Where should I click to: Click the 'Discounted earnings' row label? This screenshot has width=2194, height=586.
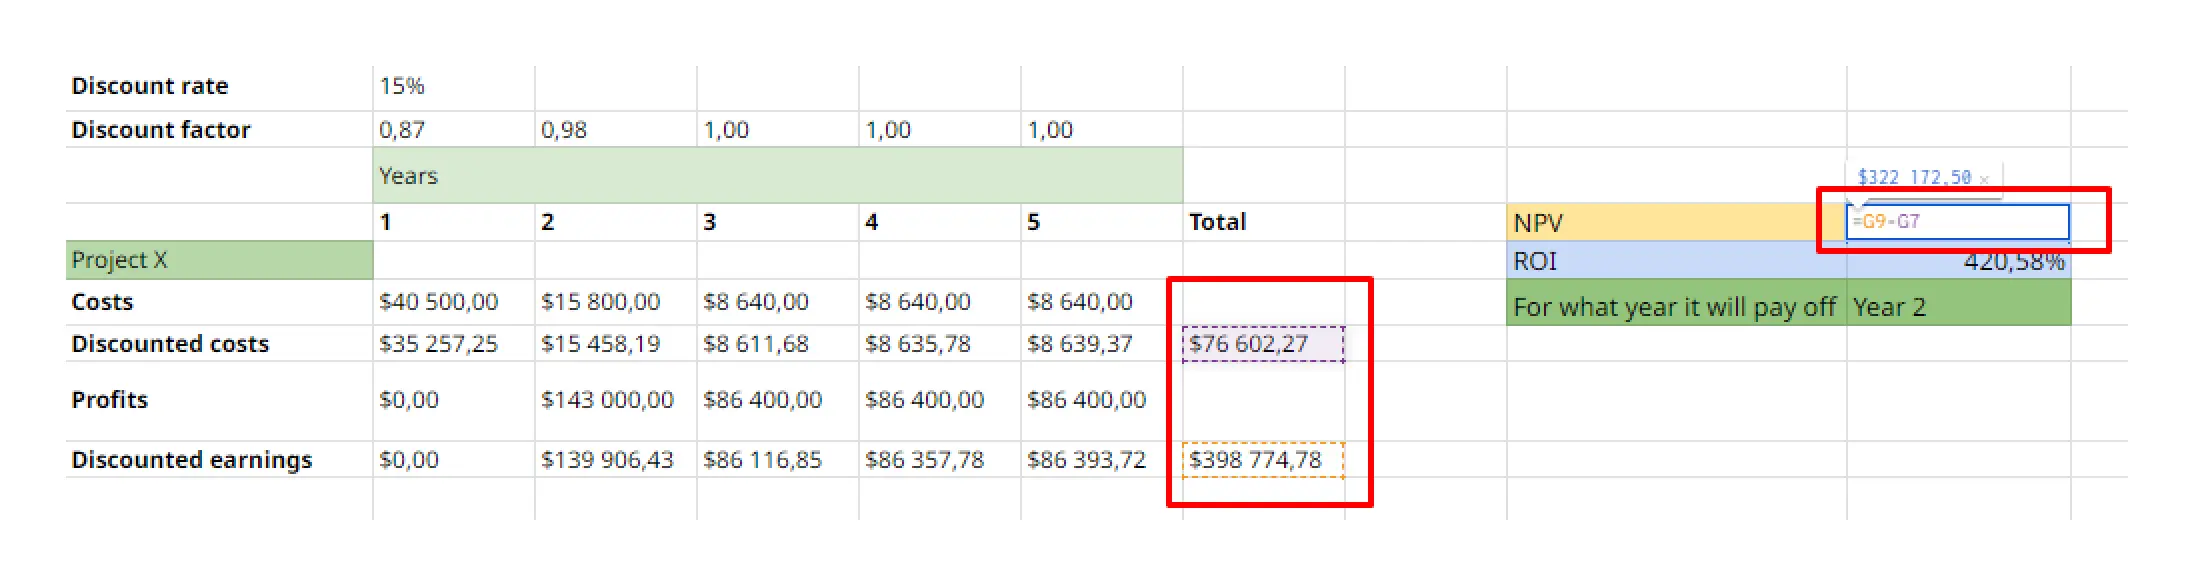(x=219, y=460)
